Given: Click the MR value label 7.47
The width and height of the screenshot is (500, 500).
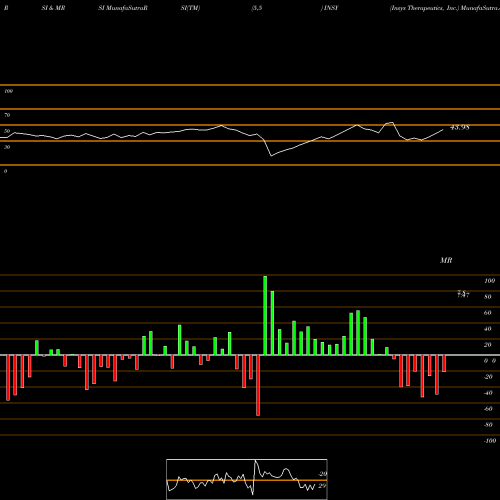Looking at the screenshot, I should click(463, 294).
